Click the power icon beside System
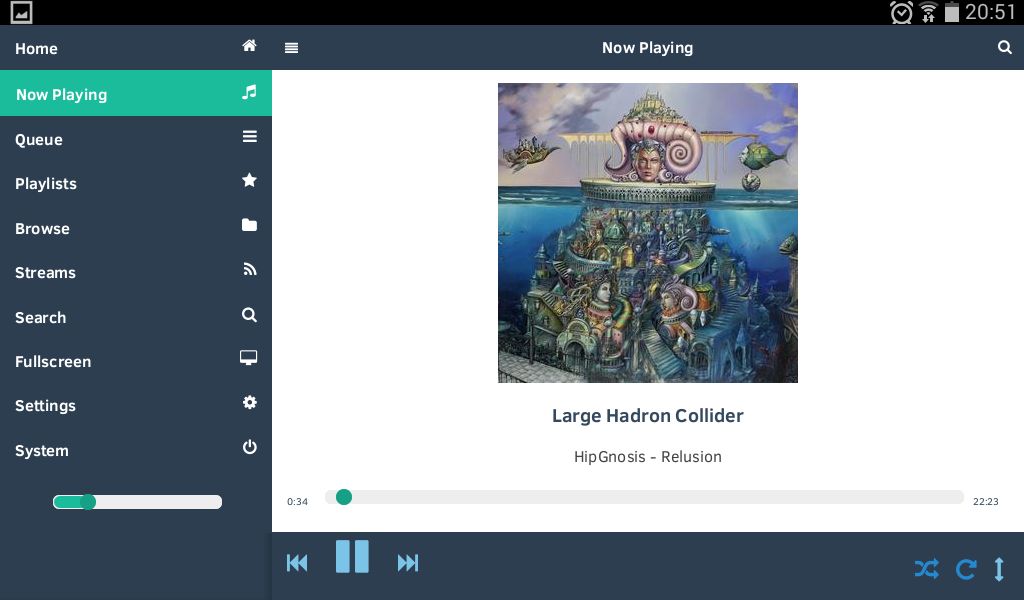1024x600 pixels. click(249, 447)
